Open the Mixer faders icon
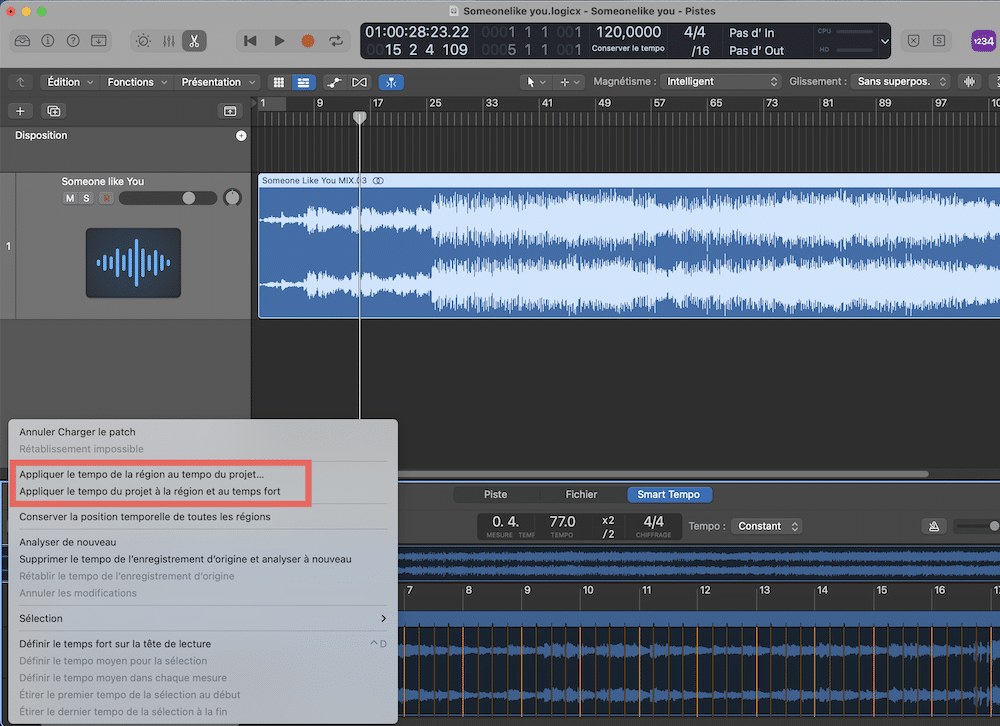This screenshot has width=1000, height=726. click(169, 41)
